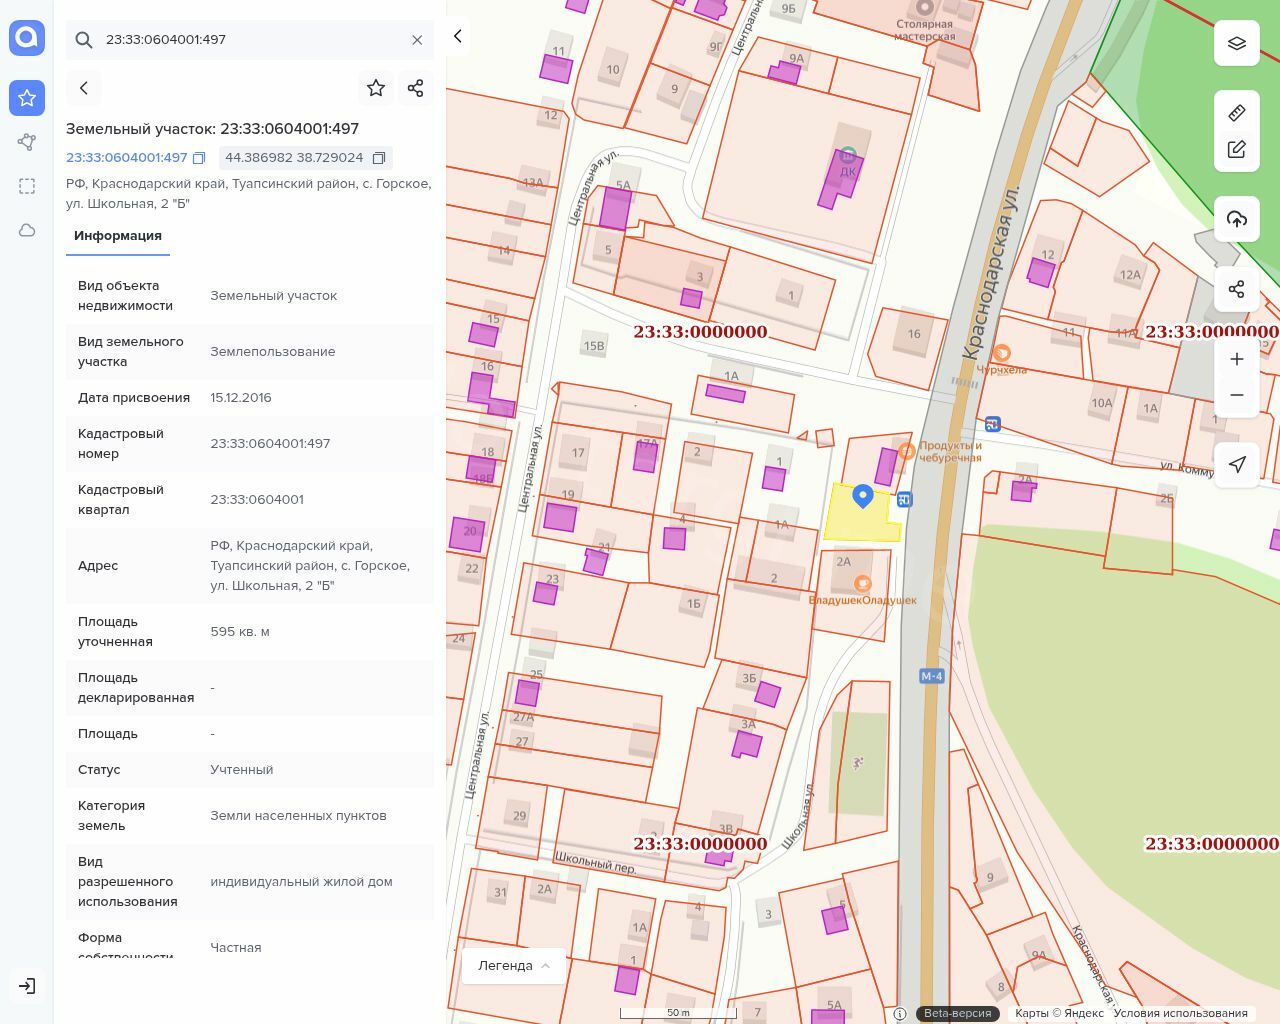Click the search field with cadastral number
The image size is (1280, 1024).
(250, 40)
